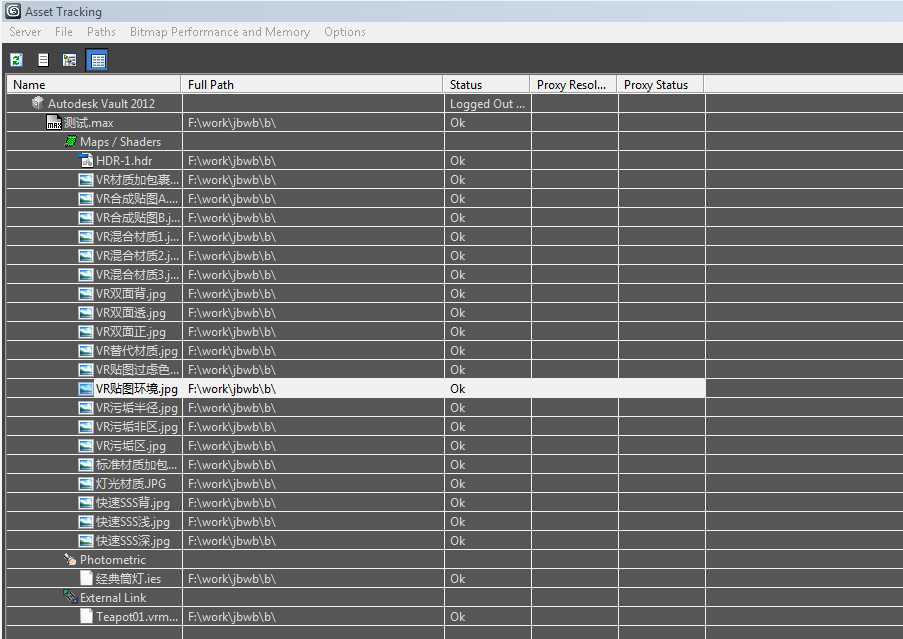
Task: Select 灯光材质.JPG asset
Action: (356, 484)
